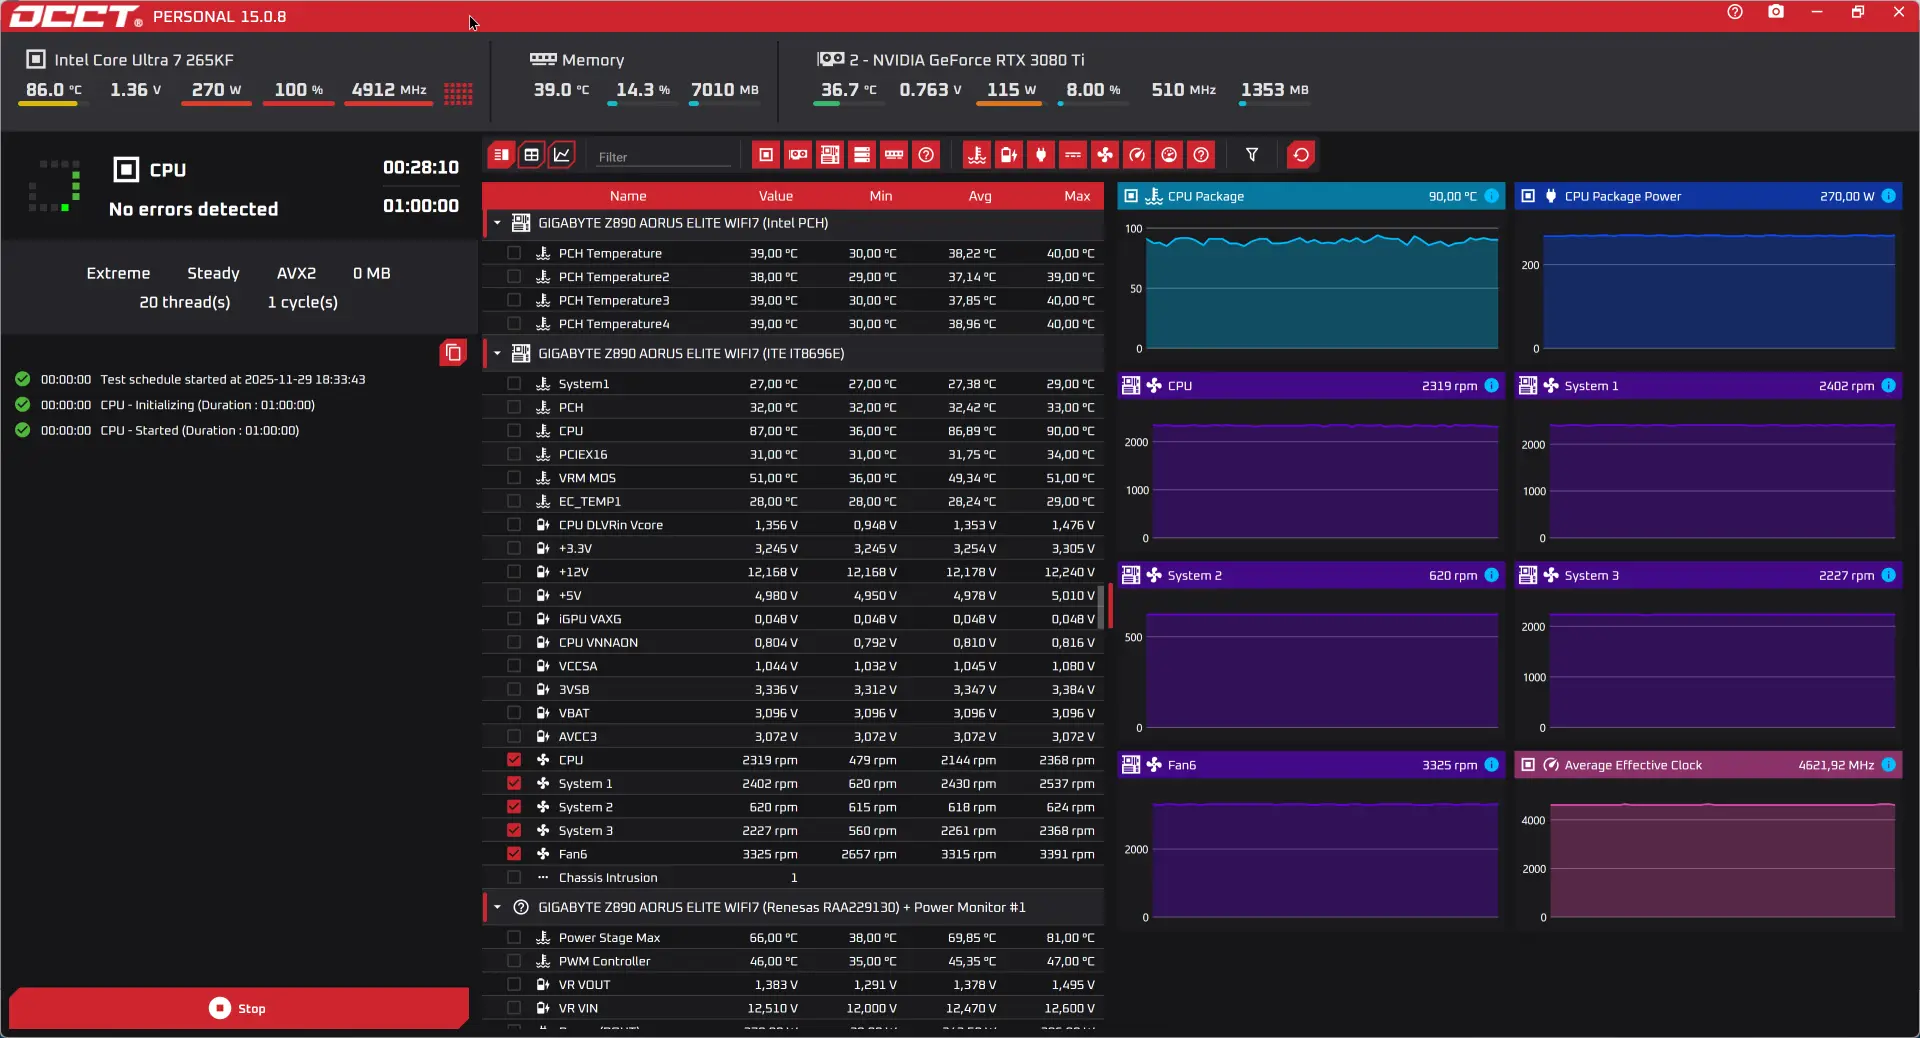The width and height of the screenshot is (1920, 1038).
Task: Filter sensors by usage load icon
Action: 1169,155
